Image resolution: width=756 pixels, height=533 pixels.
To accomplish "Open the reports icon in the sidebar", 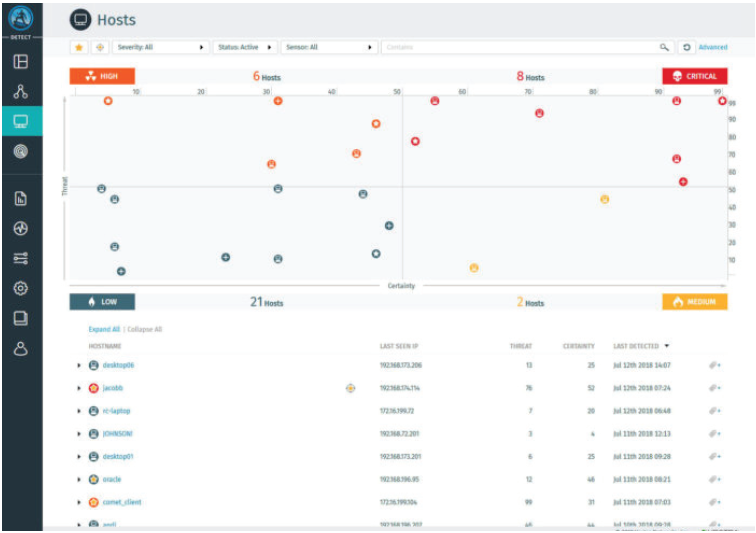I will [20, 198].
